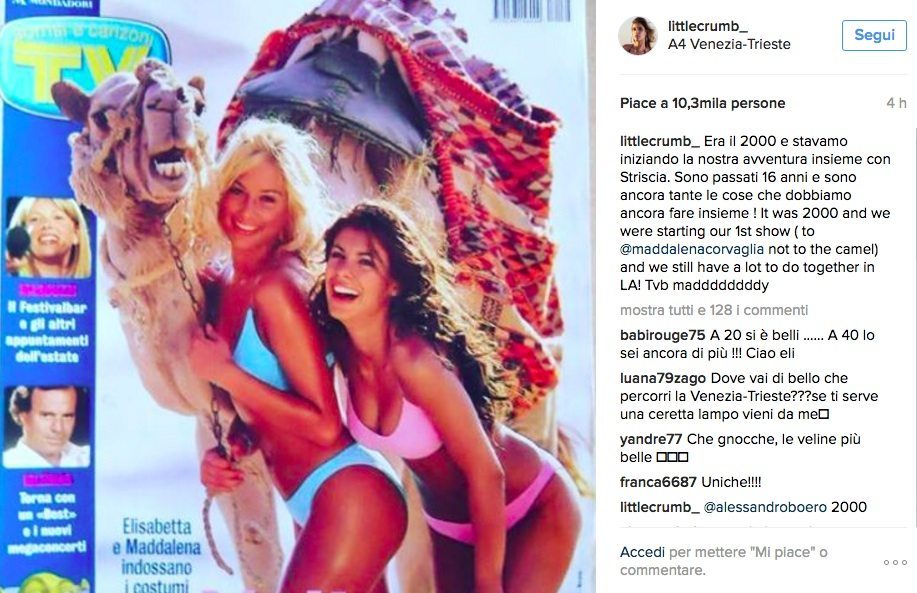Click the magazine cover photo
Screen dimensions: 917x593
298,296
